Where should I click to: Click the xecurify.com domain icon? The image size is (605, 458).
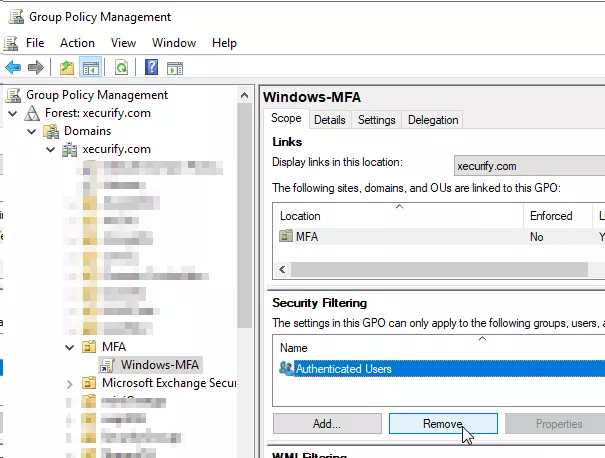click(x=69, y=149)
